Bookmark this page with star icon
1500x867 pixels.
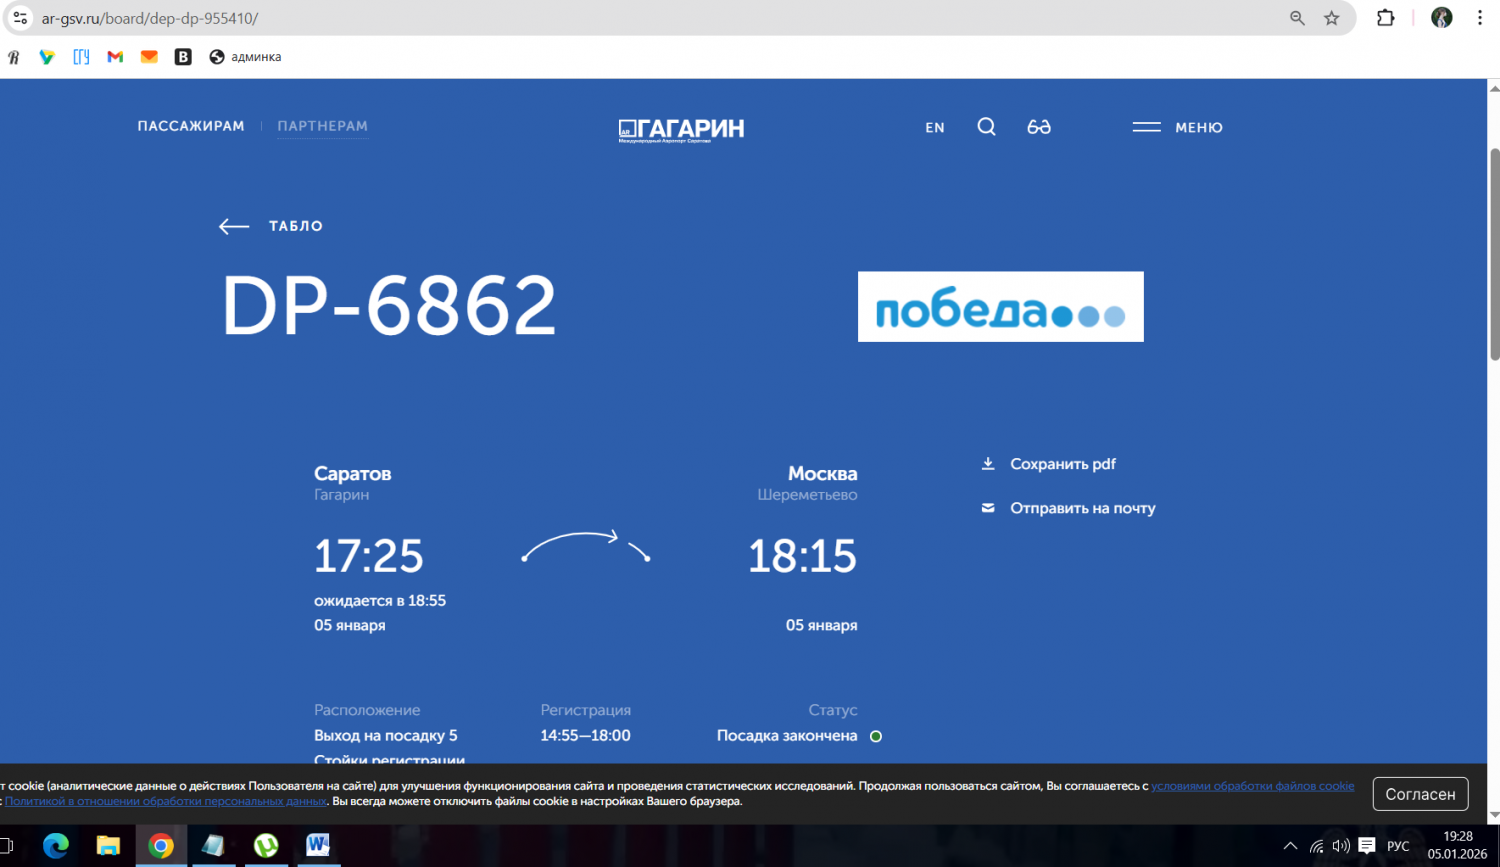1332,18
